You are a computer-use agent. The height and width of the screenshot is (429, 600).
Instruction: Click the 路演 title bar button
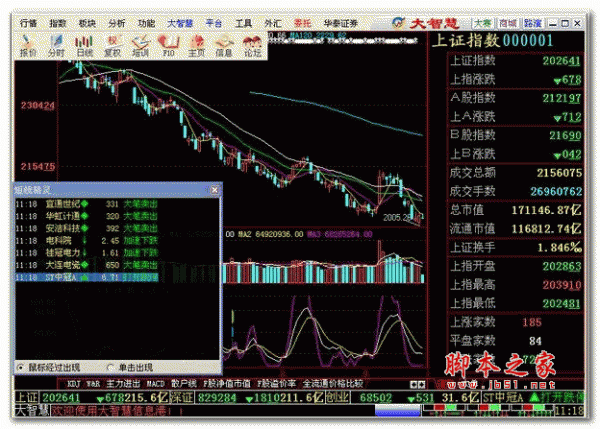point(532,23)
